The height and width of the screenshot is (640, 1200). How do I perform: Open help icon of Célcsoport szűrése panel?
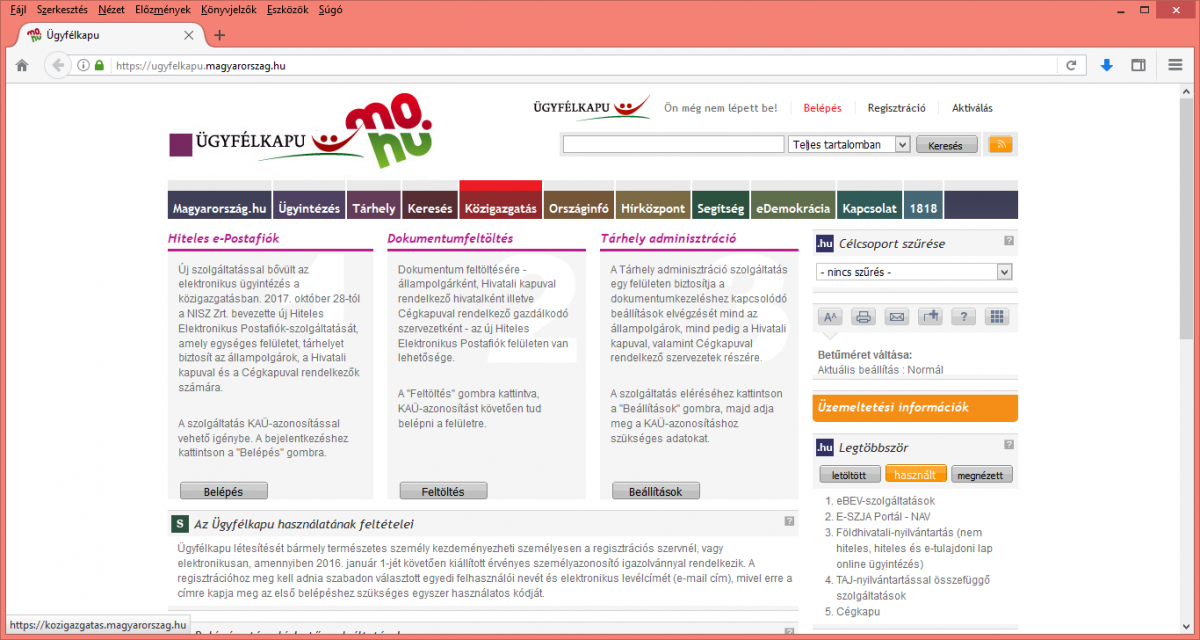tap(1009, 241)
